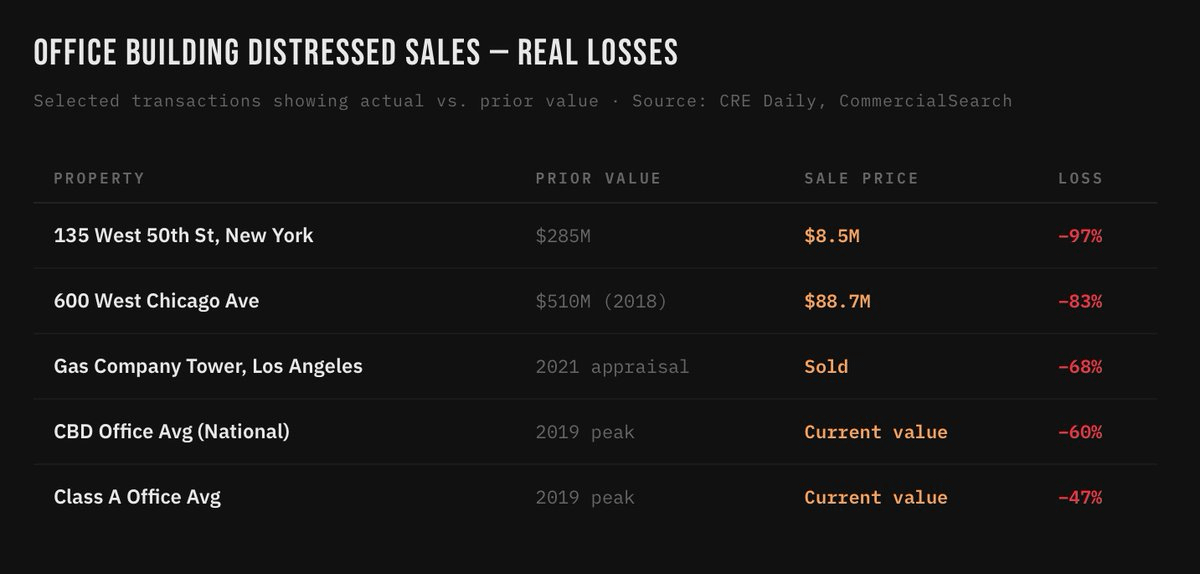Viewport: 1200px width, 574px height.
Task: Select the Class A Office Avg row name
Action: point(137,497)
